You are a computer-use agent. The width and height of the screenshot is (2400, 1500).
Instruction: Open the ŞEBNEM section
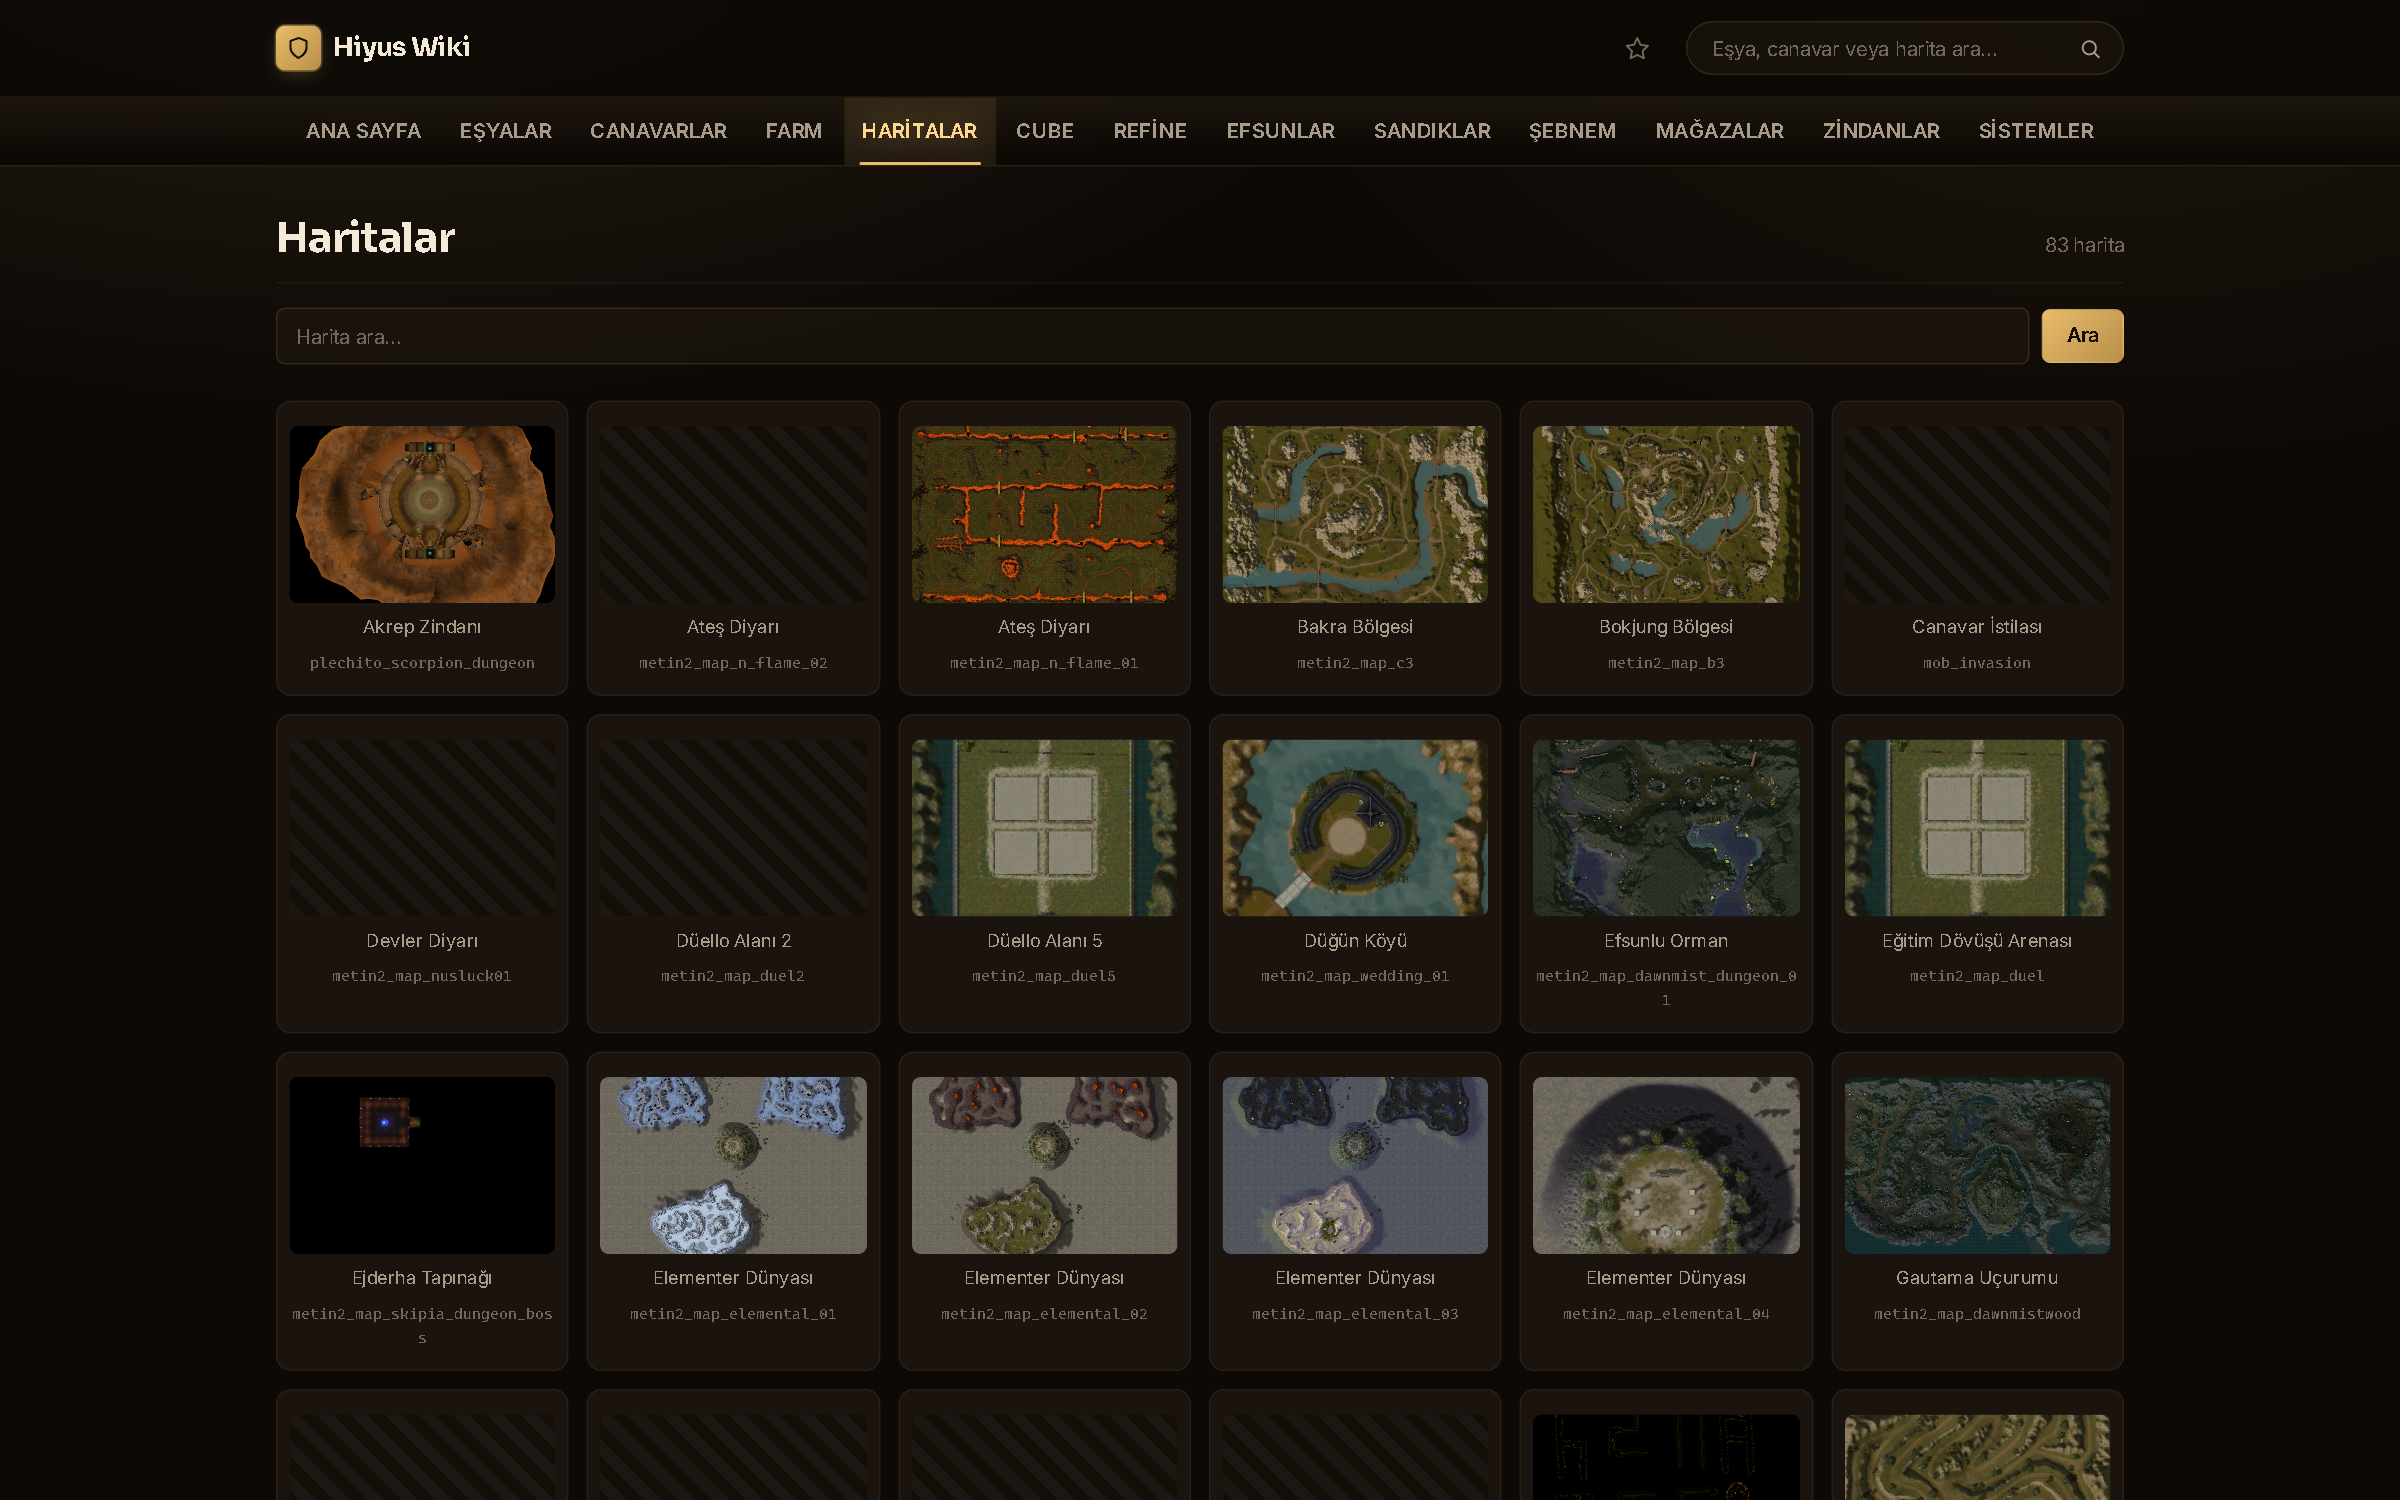[1572, 131]
